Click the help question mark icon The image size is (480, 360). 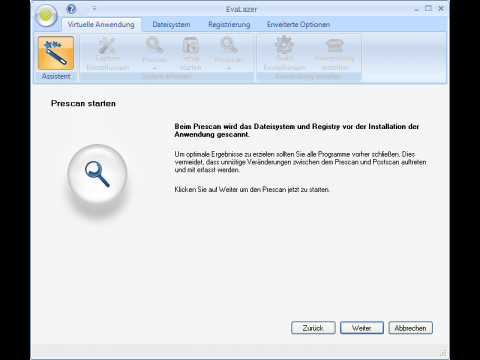(71, 9)
